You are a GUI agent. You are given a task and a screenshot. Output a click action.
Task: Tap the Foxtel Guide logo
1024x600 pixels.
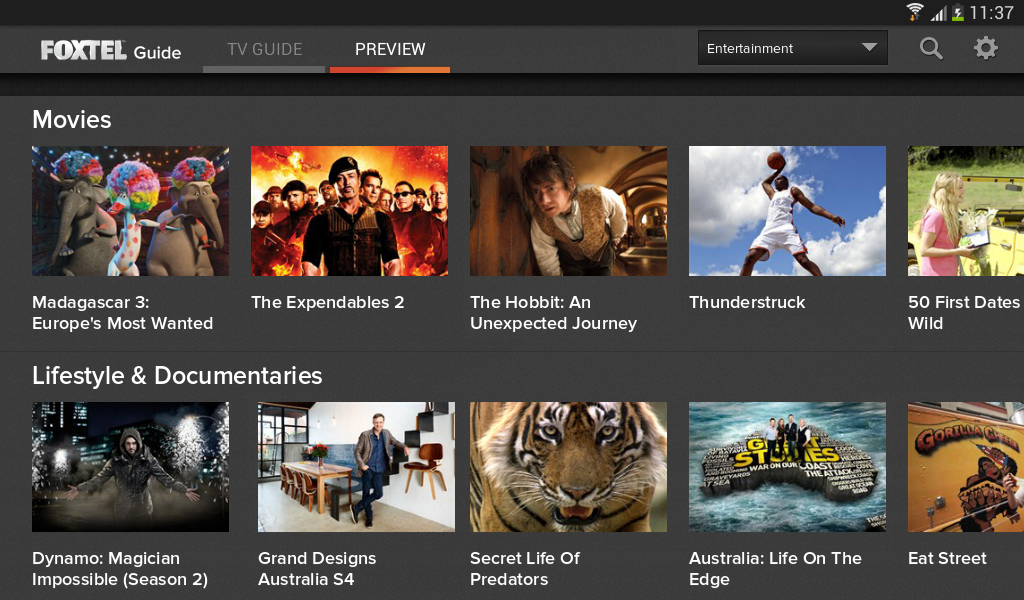pos(111,50)
